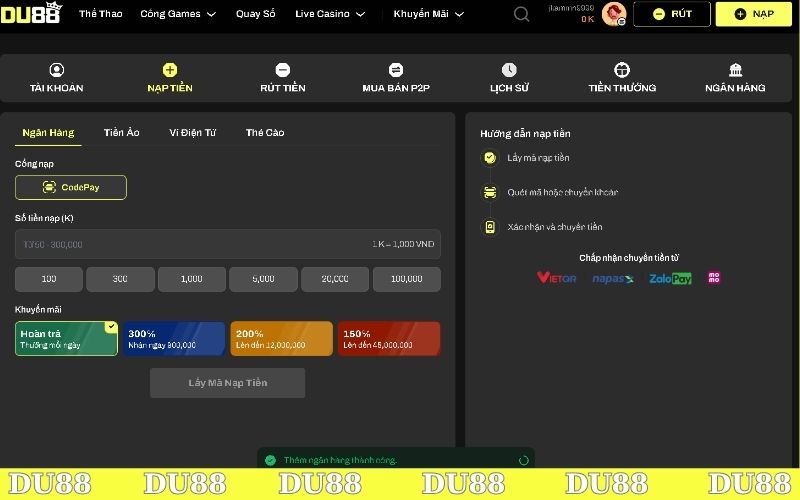Choose the 100,000 quick amount
Viewport: 800px width, 500px height.
click(x=407, y=279)
